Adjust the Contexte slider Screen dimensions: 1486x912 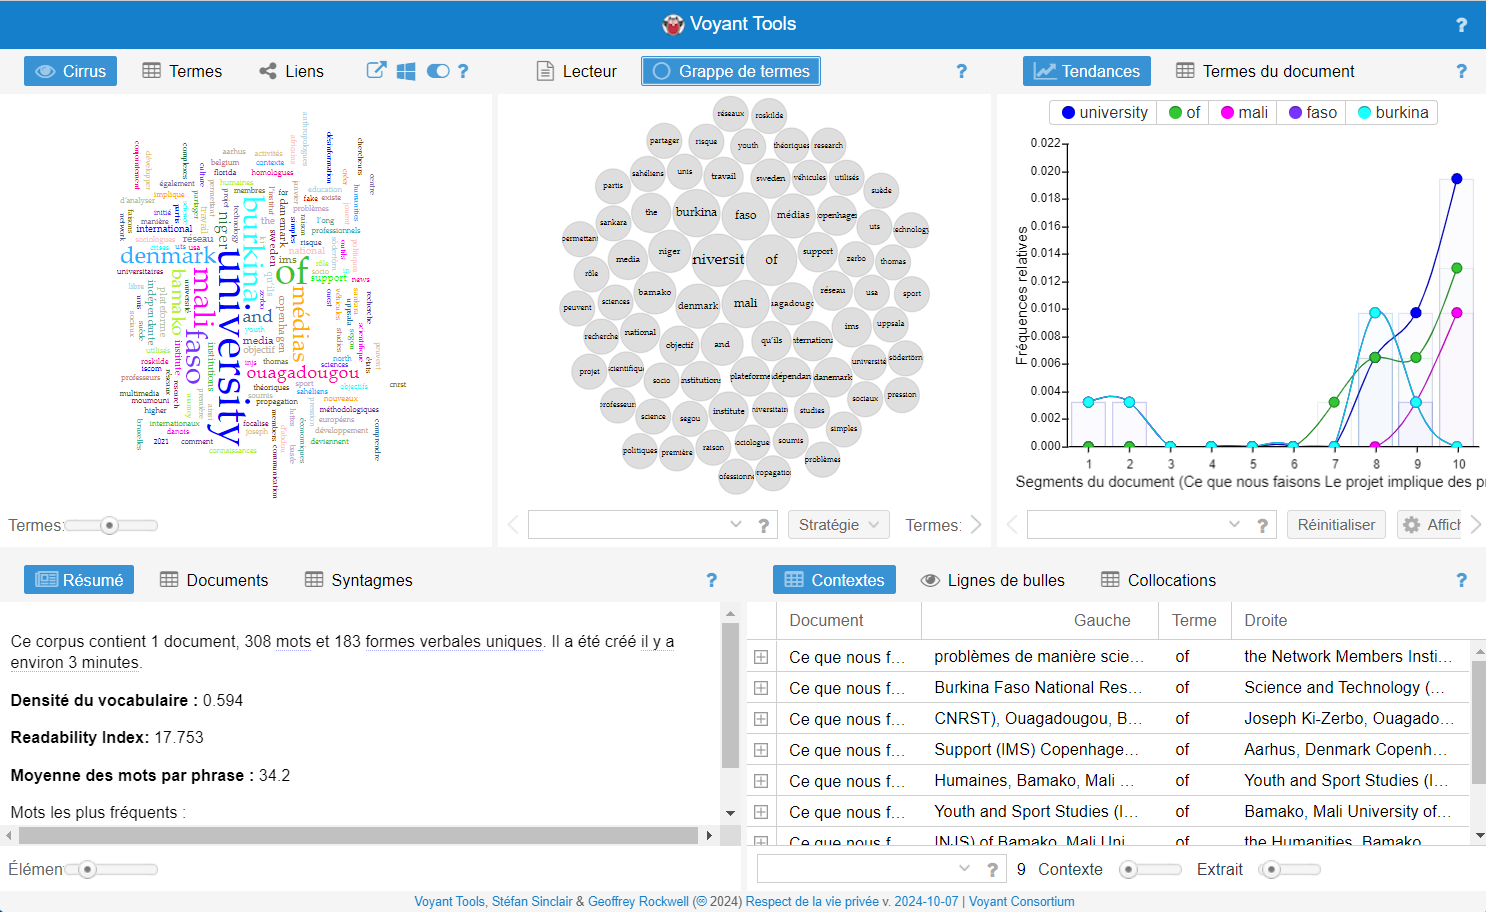pos(1129,869)
